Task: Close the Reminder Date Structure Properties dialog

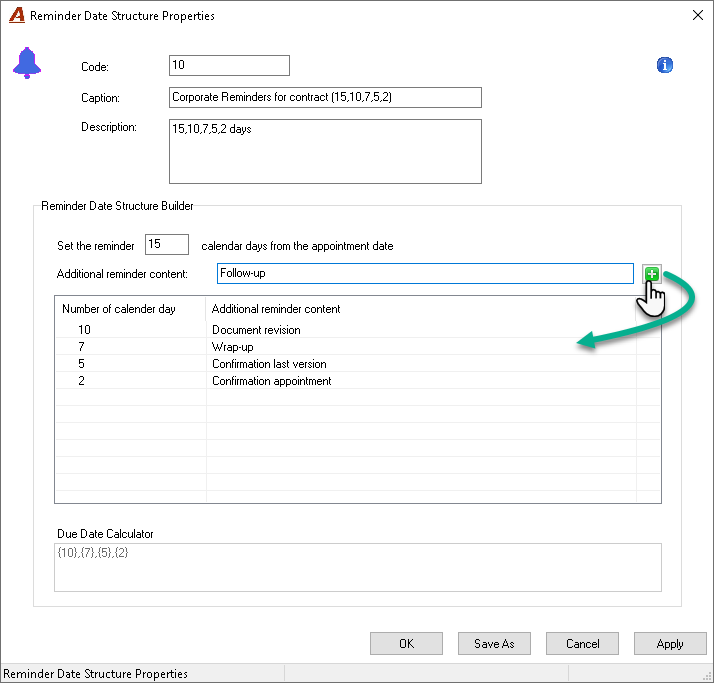Action: click(697, 15)
